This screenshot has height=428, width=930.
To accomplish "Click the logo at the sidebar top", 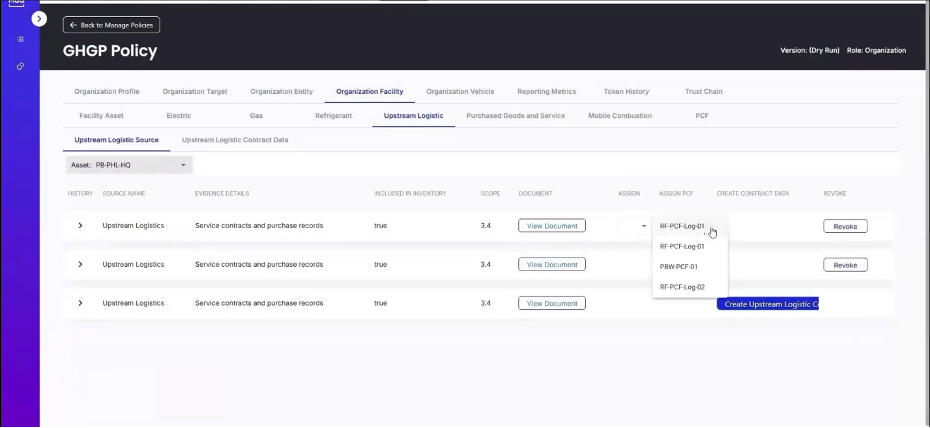I will tap(17, 3).
